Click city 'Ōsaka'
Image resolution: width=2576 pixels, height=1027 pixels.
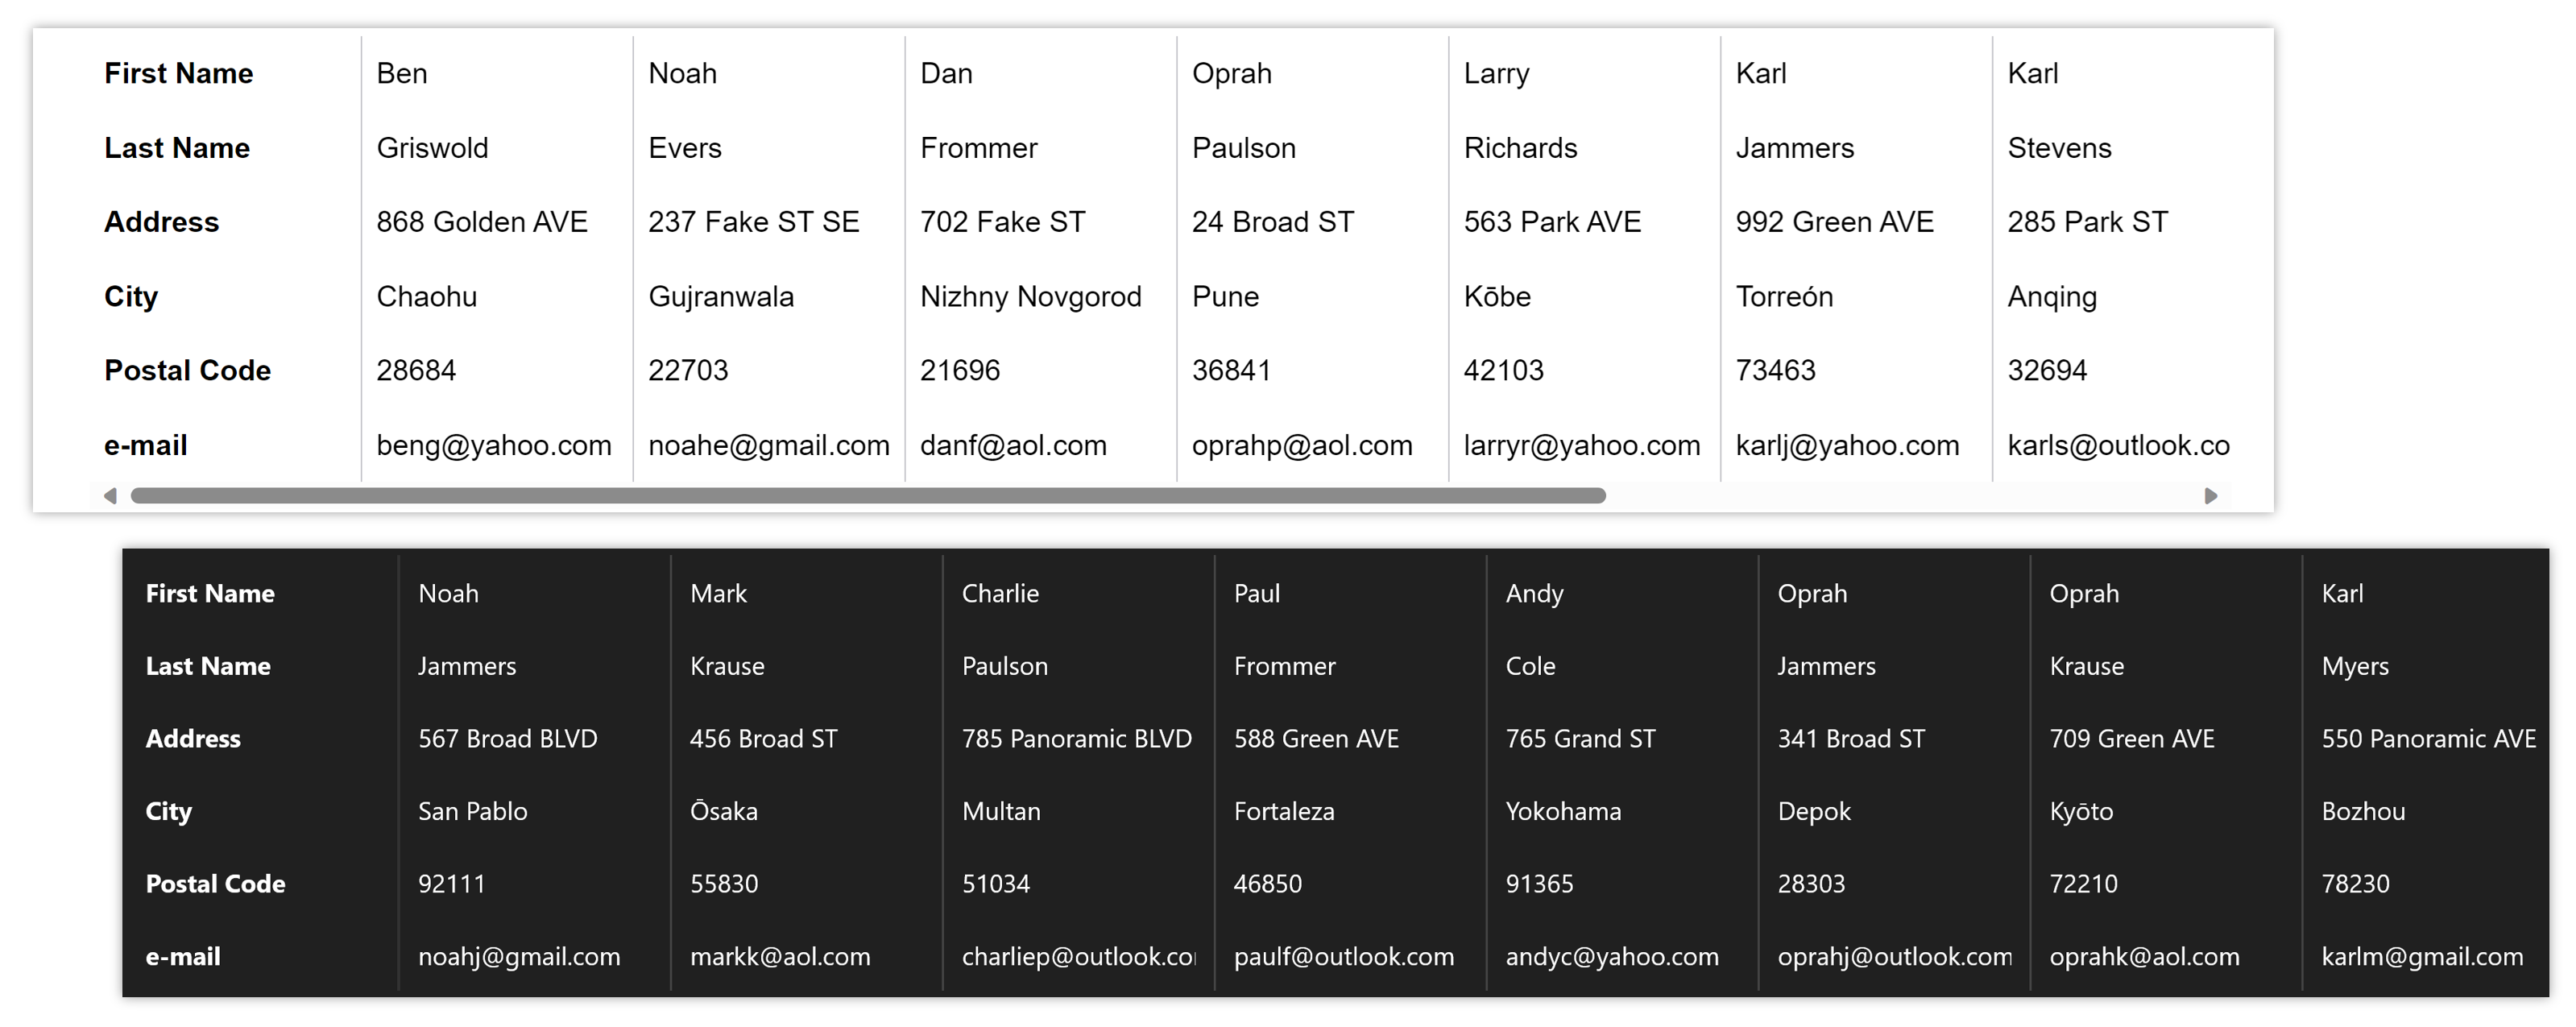point(724,812)
